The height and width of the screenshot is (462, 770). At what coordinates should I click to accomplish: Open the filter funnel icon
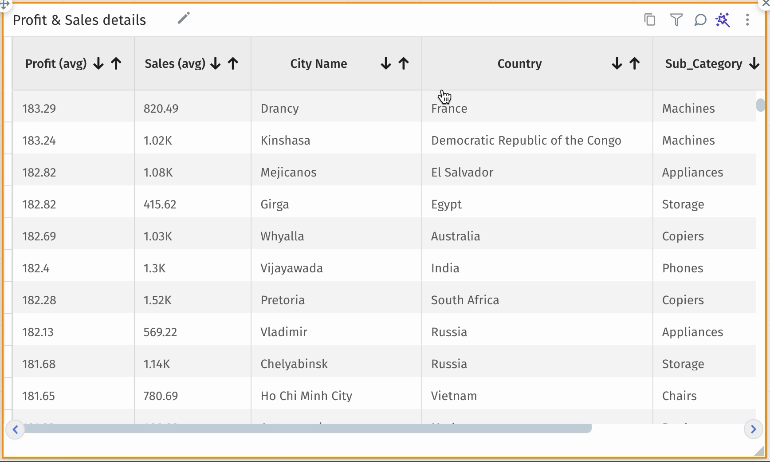(676, 20)
